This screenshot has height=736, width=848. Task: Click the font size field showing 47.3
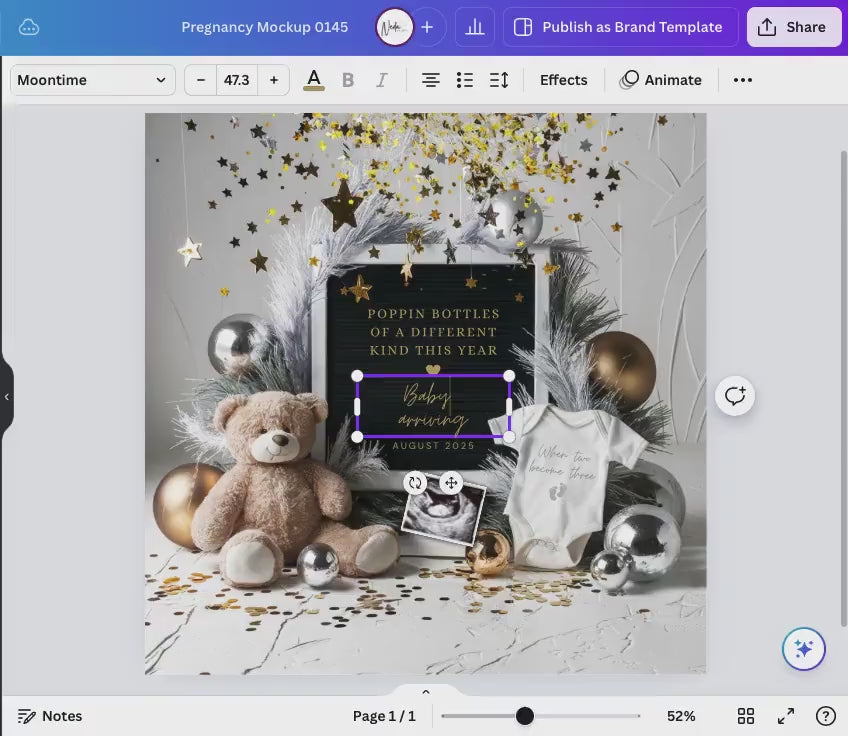pyautogui.click(x=237, y=80)
